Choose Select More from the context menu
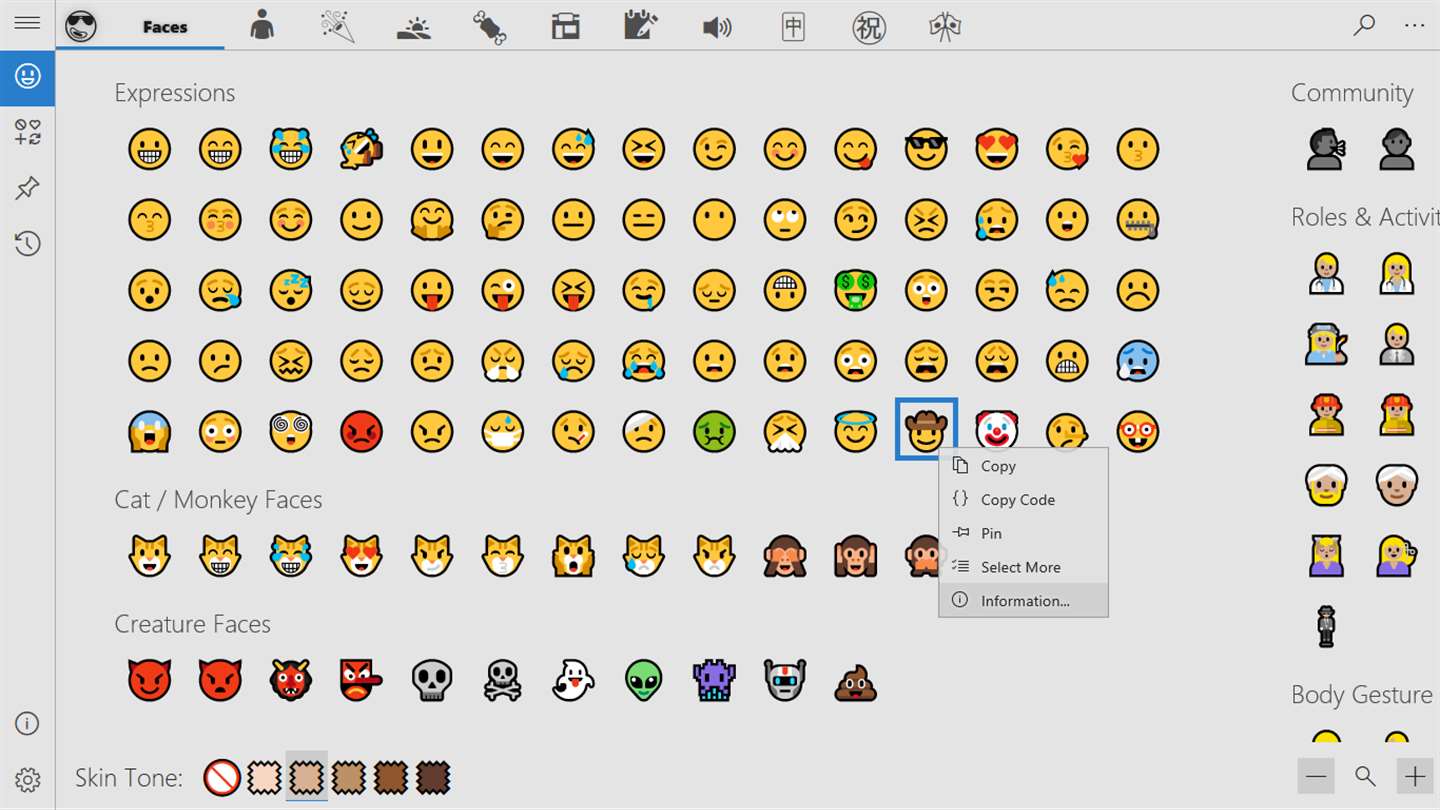 pos(1023,567)
